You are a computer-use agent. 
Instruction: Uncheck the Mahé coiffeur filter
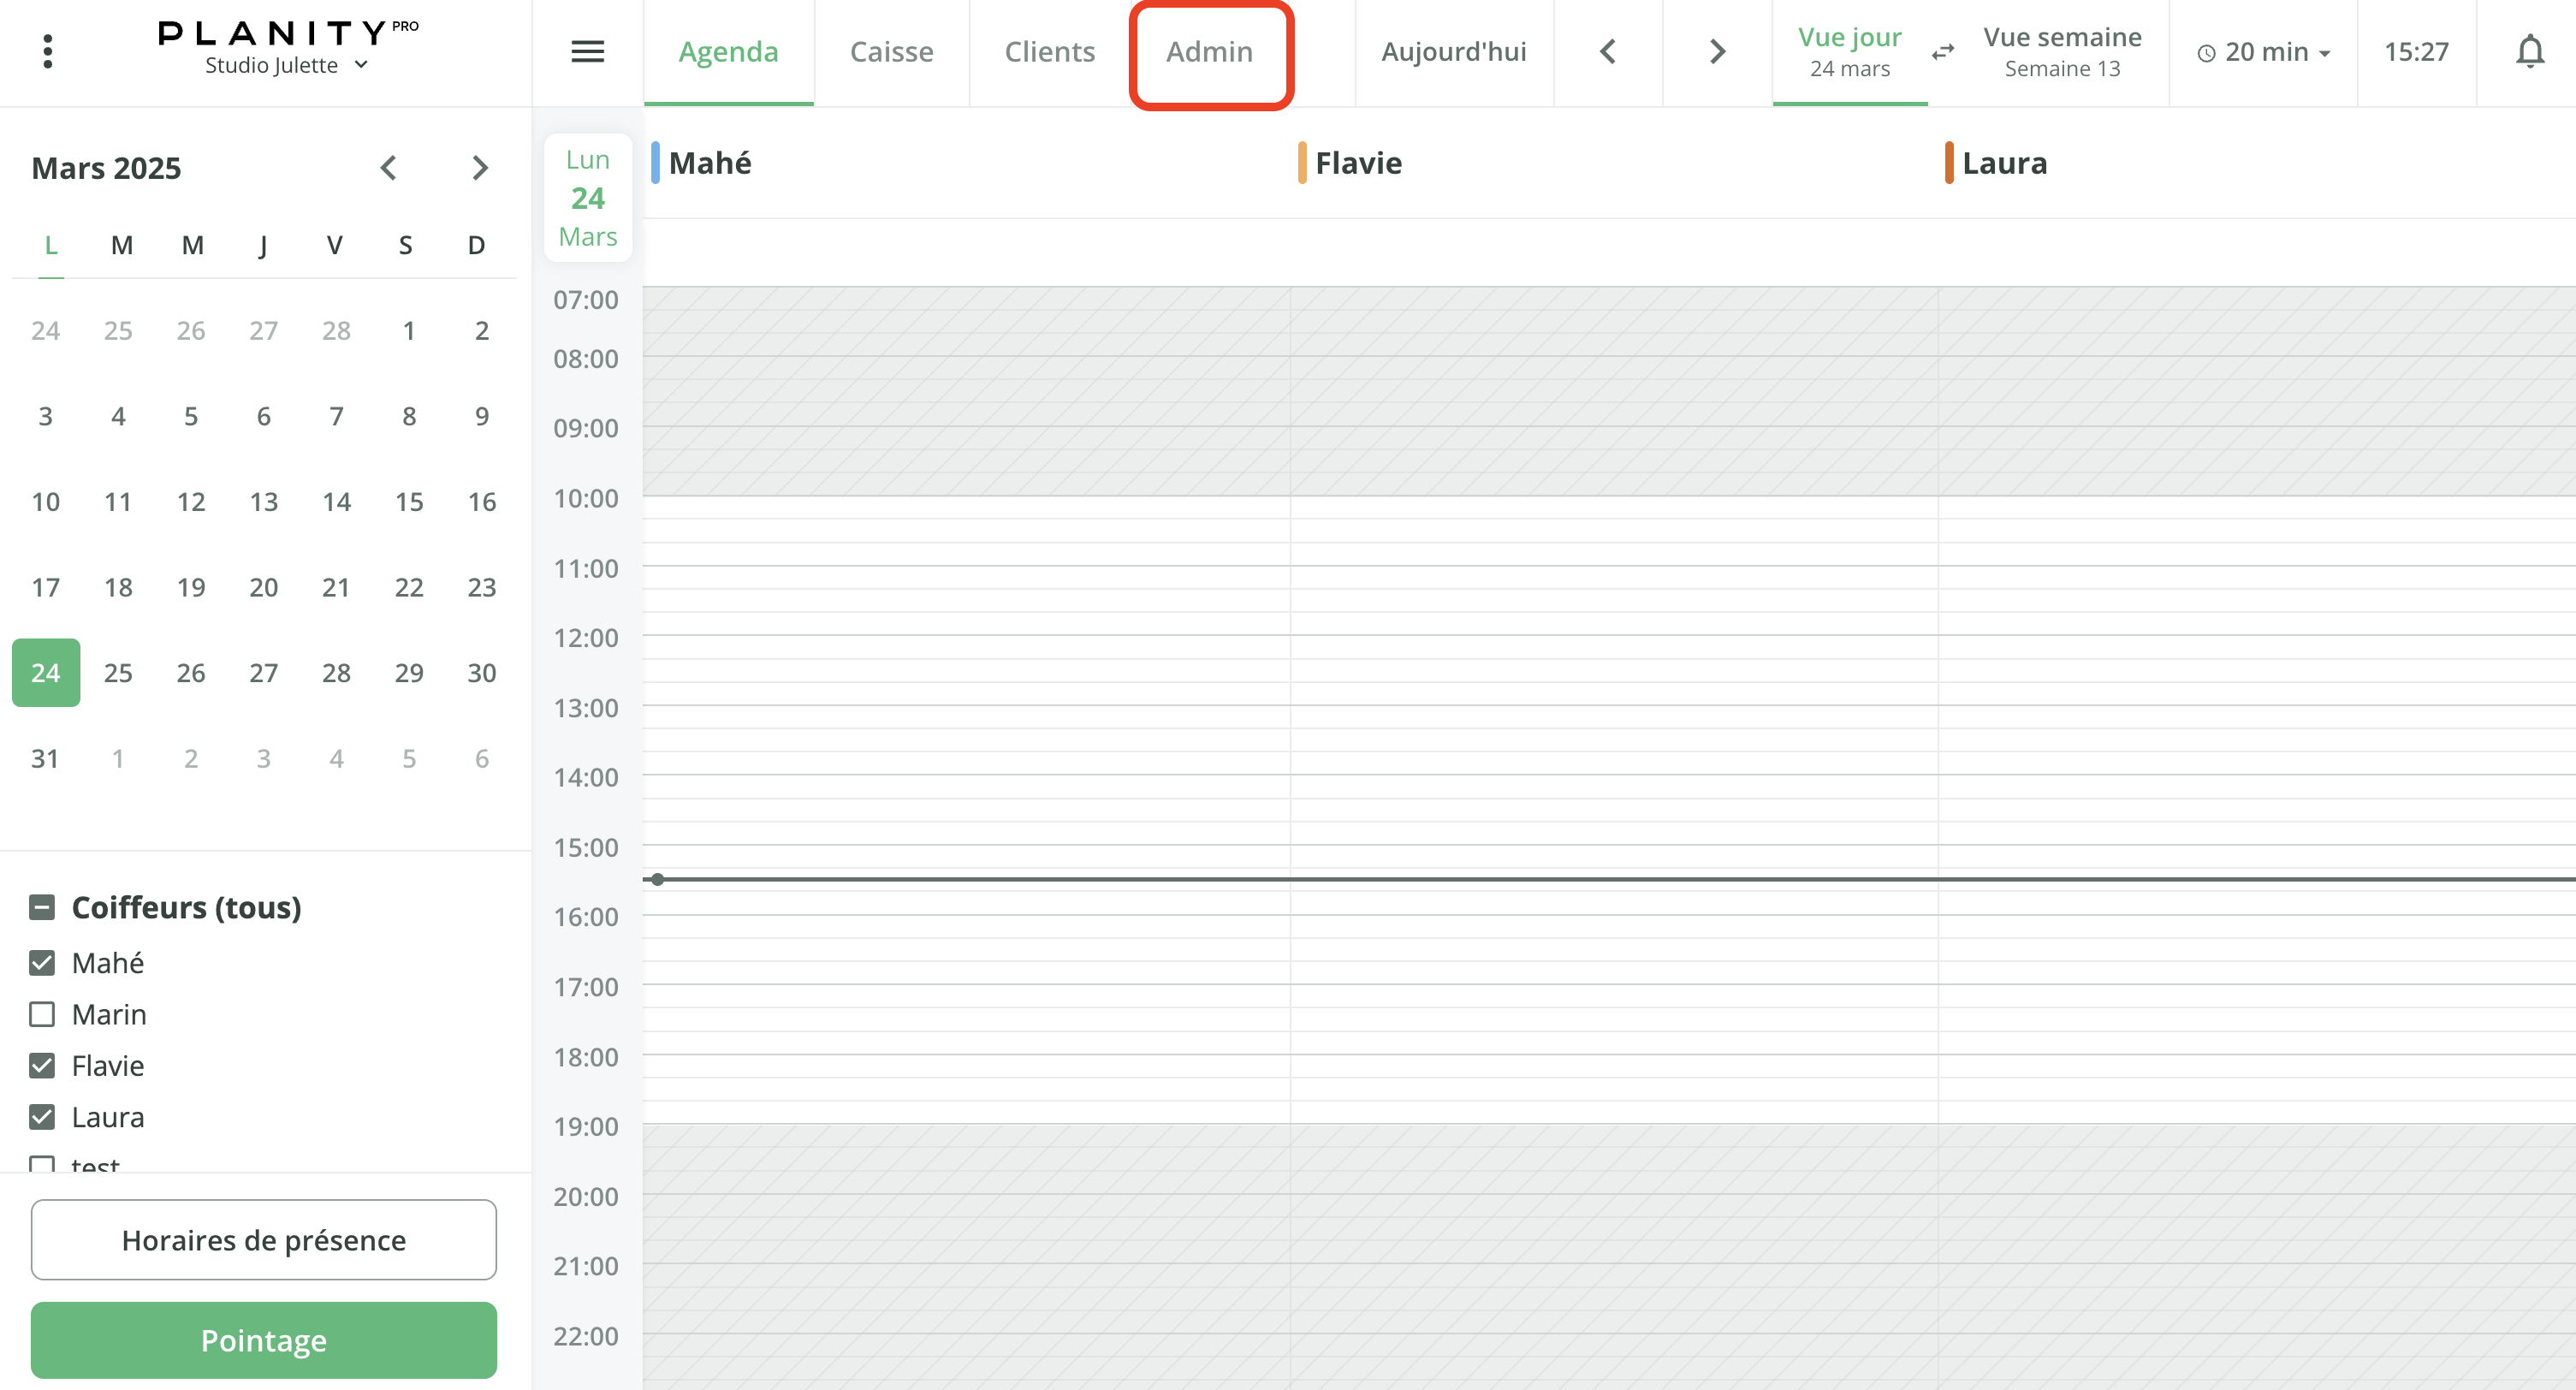41,962
